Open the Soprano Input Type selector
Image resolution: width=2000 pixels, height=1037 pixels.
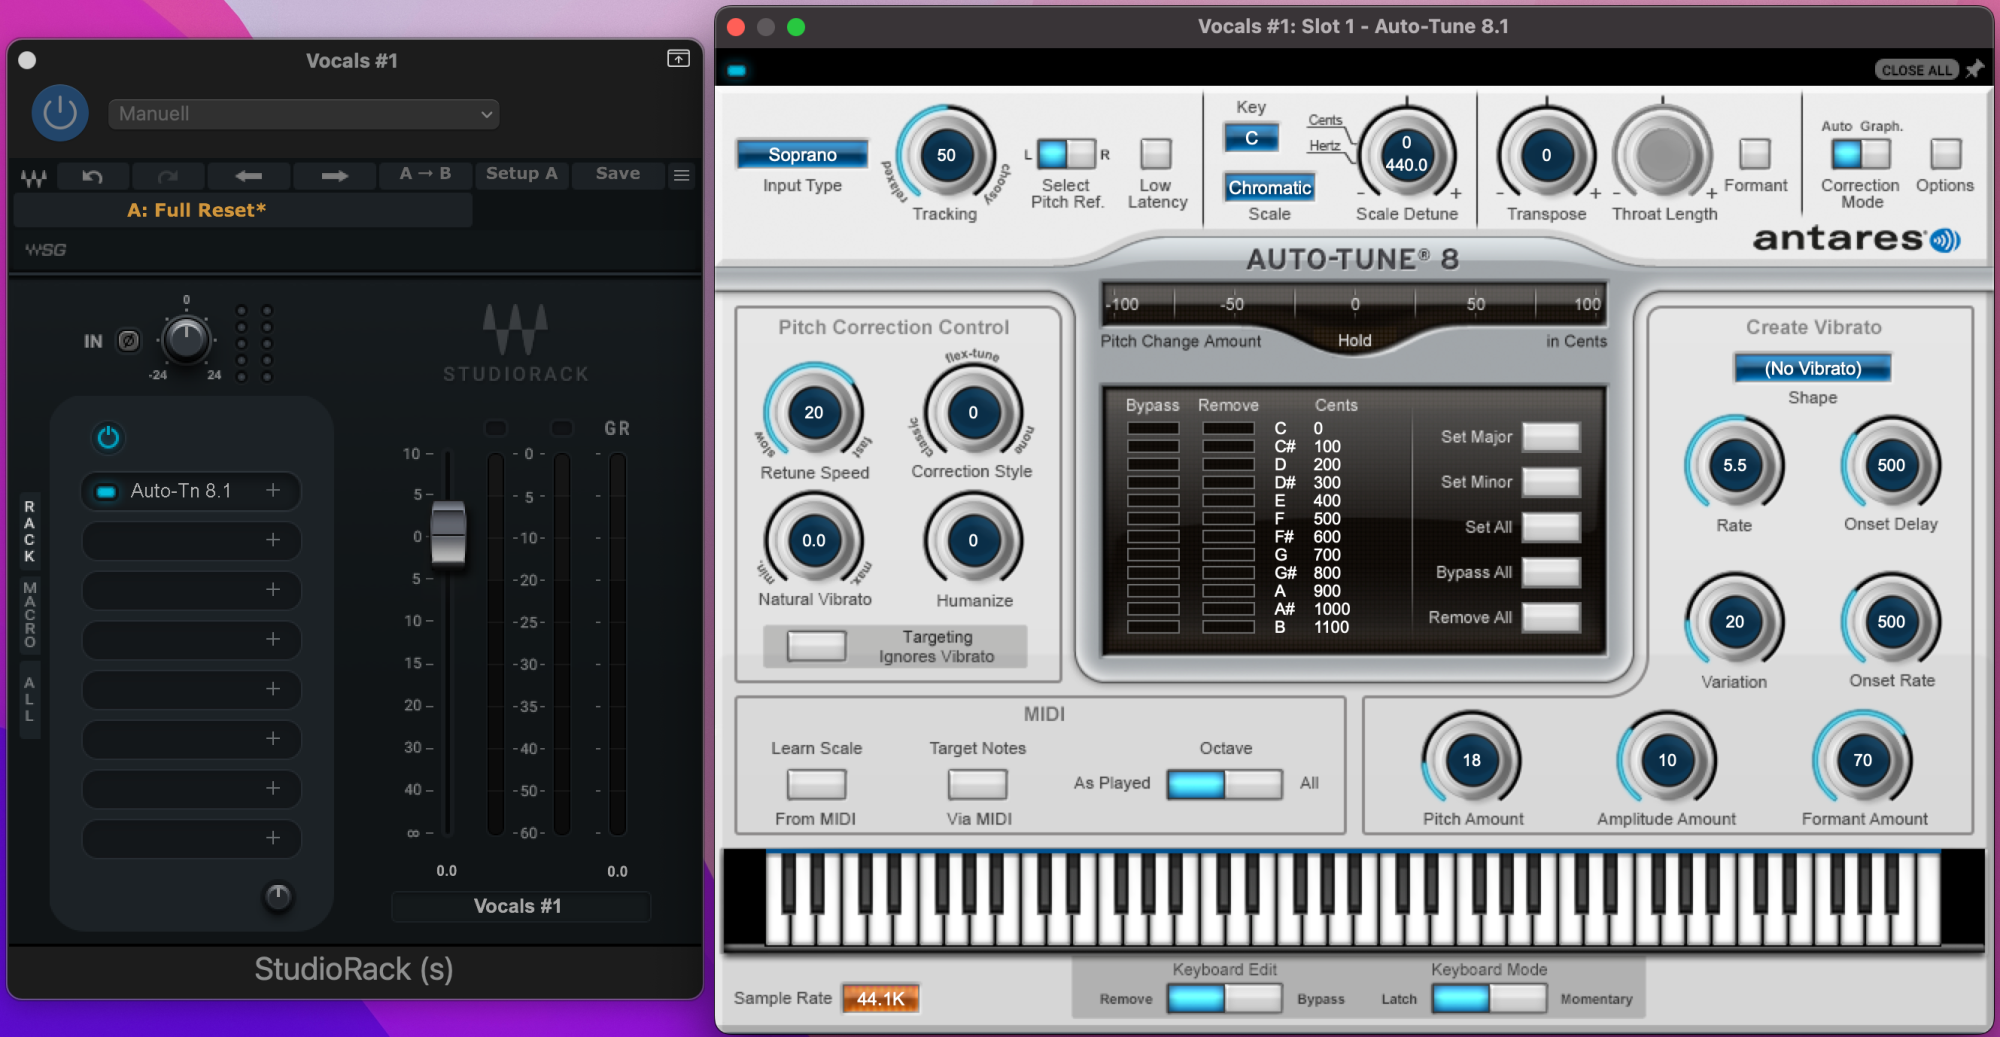pos(802,154)
